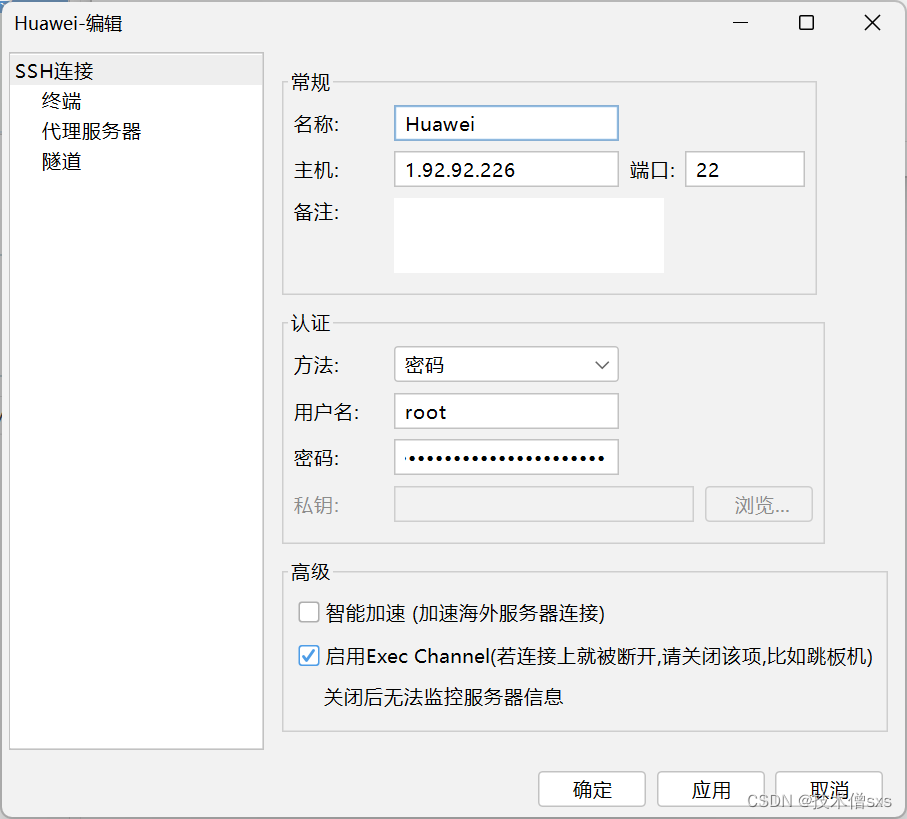Click the 主机 field with 1.92.92.226
The width and height of the screenshot is (907, 819).
point(506,169)
